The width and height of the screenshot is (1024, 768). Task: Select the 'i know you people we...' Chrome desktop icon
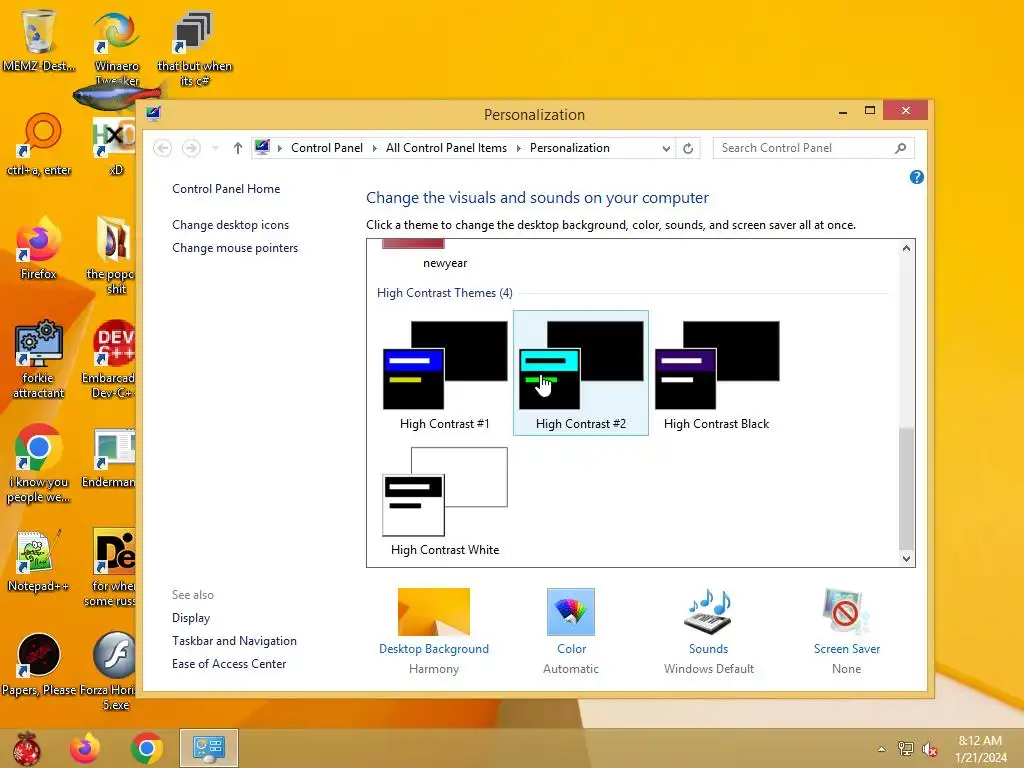(x=39, y=464)
